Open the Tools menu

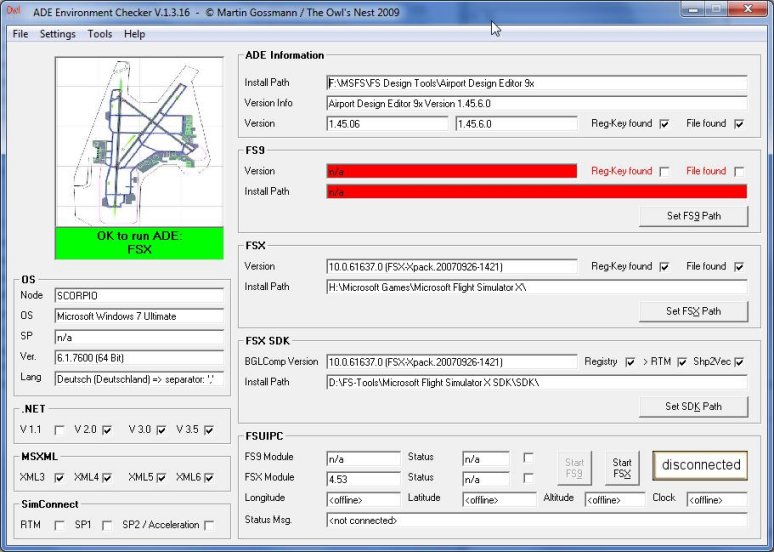100,34
